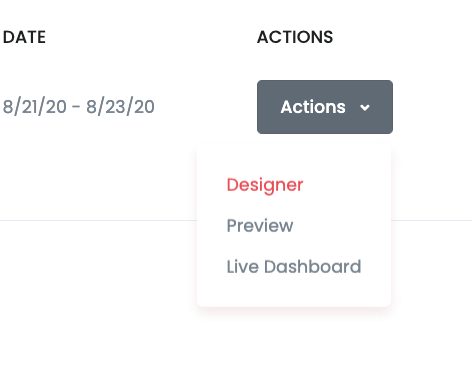This screenshot has width=472, height=366.
Task: Click the gray Preview link
Action: pos(260,226)
